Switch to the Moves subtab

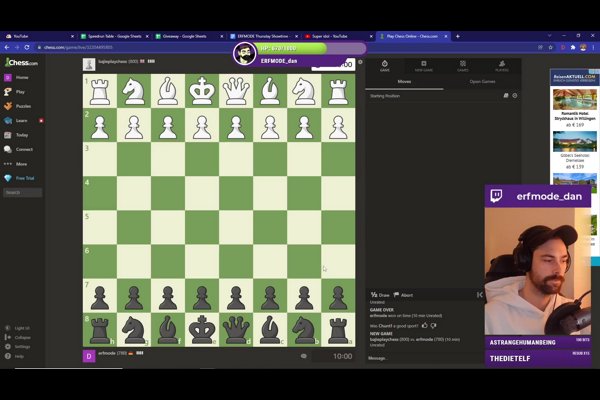click(404, 82)
